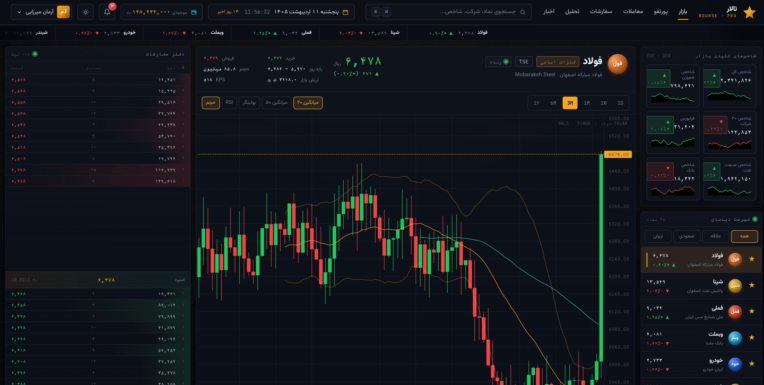The width and height of the screenshot is (764, 385).
Task: Click the زنده live badge
Action: click(x=498, y=61)
